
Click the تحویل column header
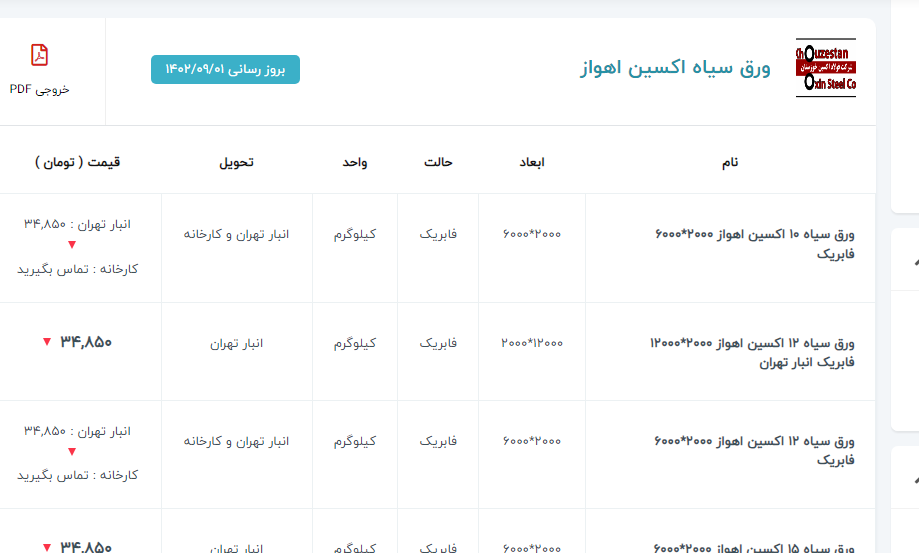[x=236, y=162]
